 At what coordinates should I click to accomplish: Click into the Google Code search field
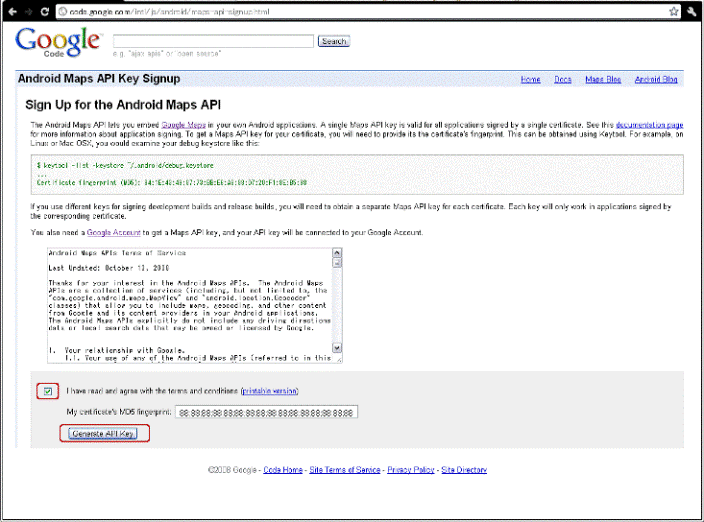[213, 41]
